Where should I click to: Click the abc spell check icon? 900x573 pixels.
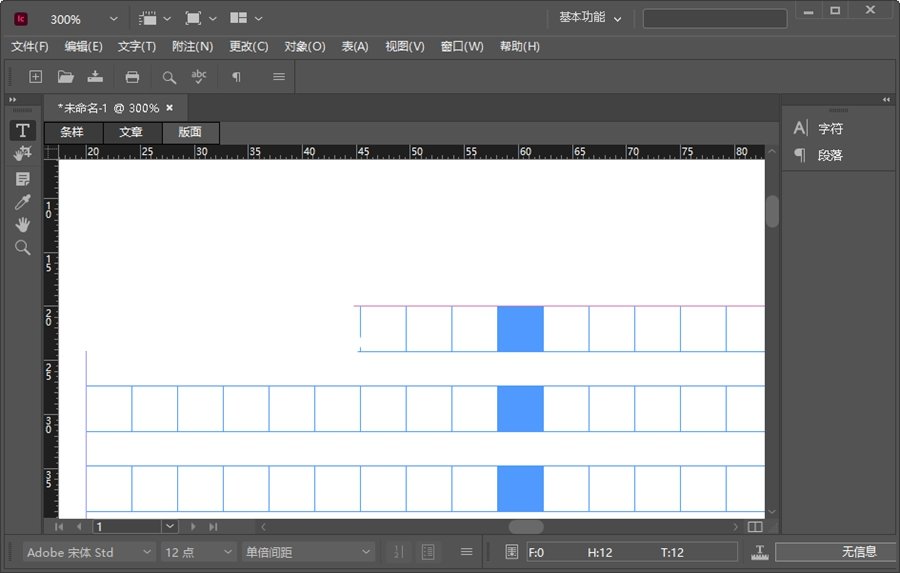click(x=199, y=76)
